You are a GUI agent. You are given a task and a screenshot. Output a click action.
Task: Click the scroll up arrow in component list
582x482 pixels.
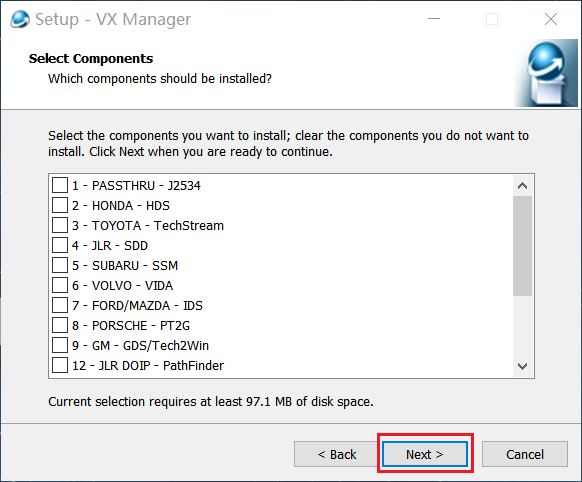[x=522, y=186]
